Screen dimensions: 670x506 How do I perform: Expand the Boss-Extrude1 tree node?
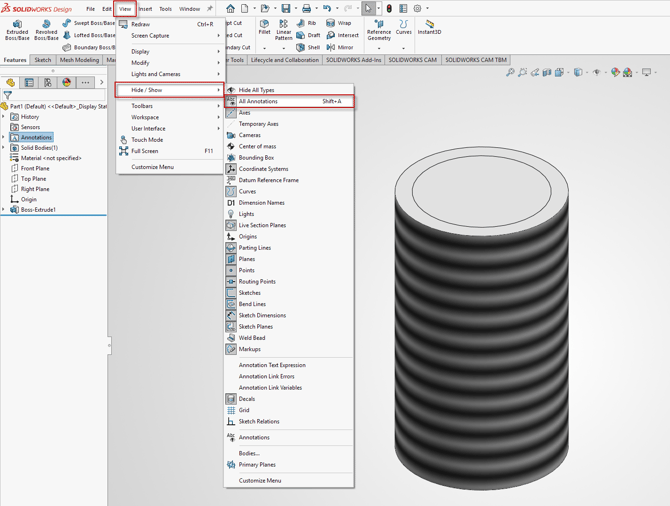[x=4, y=209]
